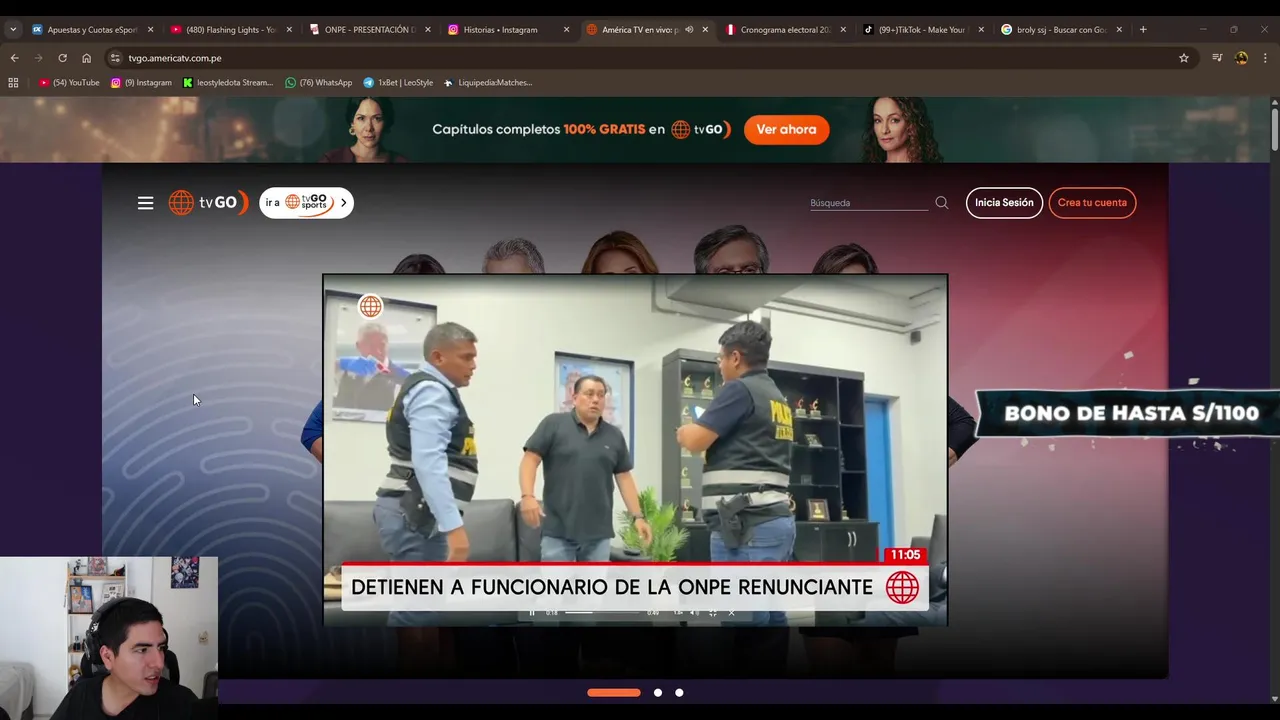Click the tvGO globe logo
Image resolution: width=1280 pixels, height=720 pixels.
(208, 203)
